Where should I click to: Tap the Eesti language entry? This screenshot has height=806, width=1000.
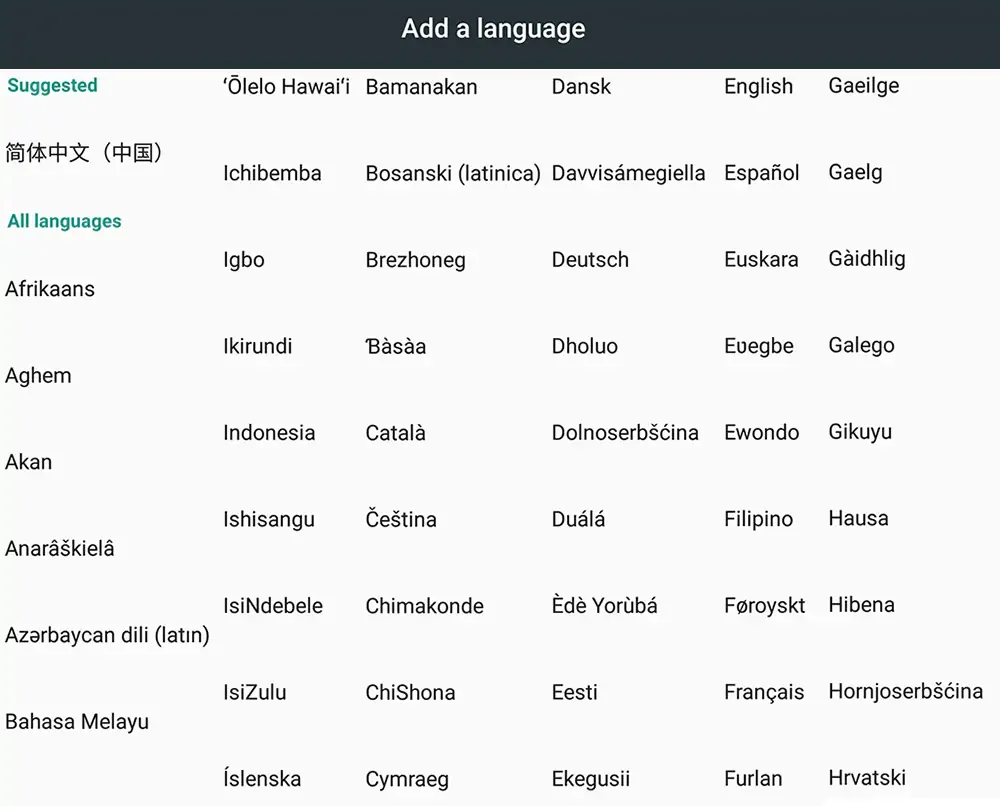[575, 692]
